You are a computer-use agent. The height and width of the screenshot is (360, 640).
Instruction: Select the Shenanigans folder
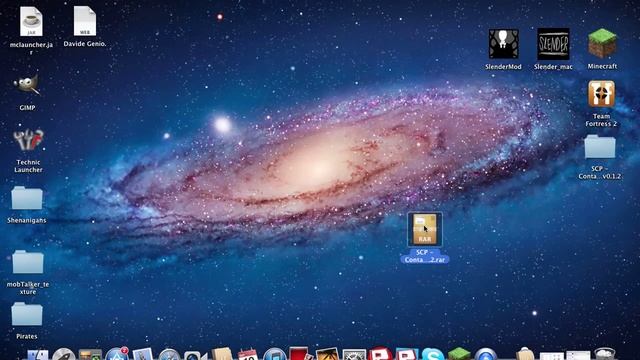27,198
